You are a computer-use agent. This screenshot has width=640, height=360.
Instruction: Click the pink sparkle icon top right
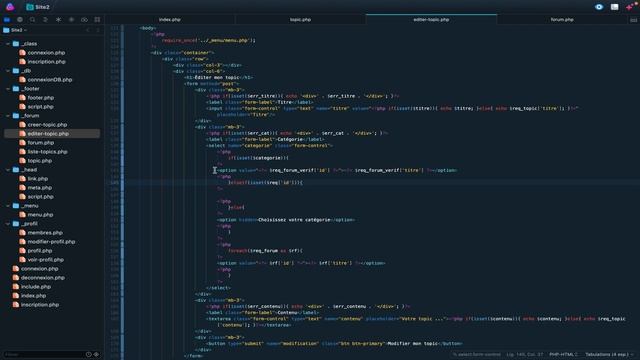[631, 7]
